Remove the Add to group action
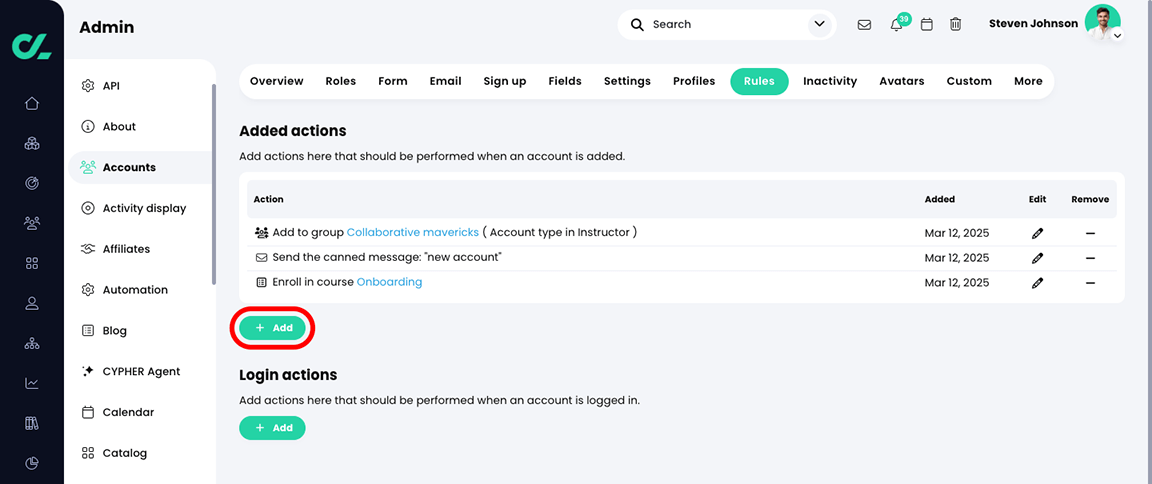 [x=1090, y=233]
